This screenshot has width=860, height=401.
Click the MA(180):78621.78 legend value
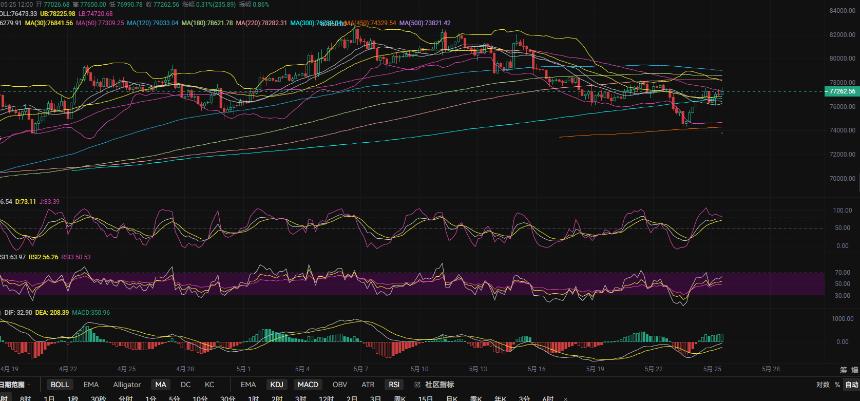coord(207,23)
